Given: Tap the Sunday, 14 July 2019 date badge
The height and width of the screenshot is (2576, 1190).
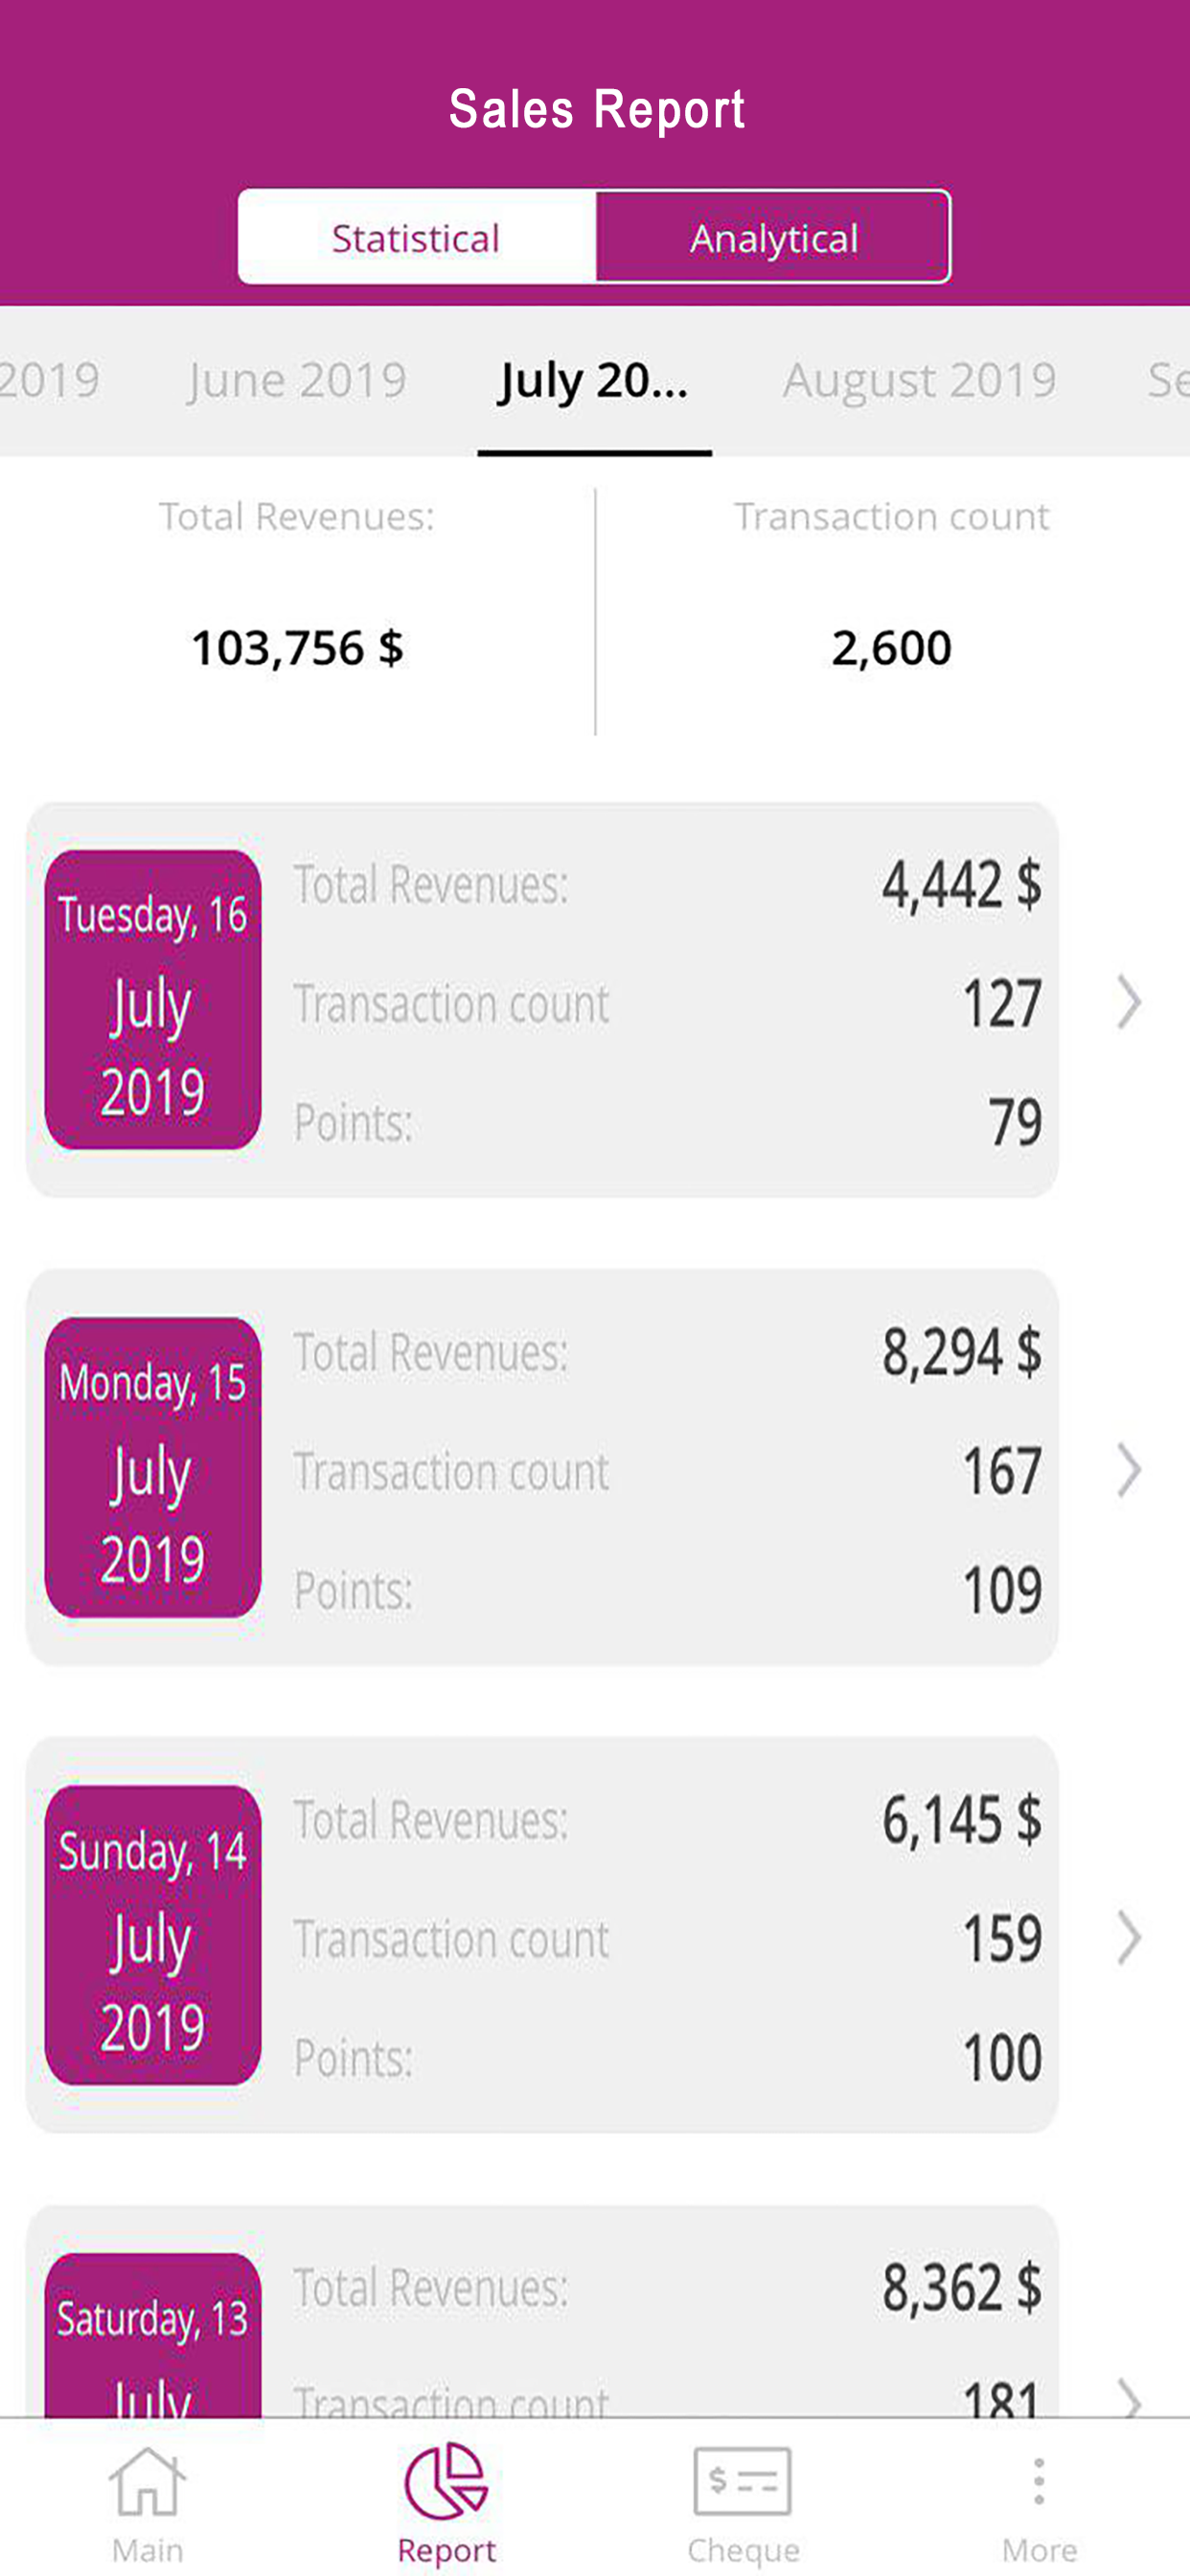Looking at the screenshot, I should (153, 1935).
